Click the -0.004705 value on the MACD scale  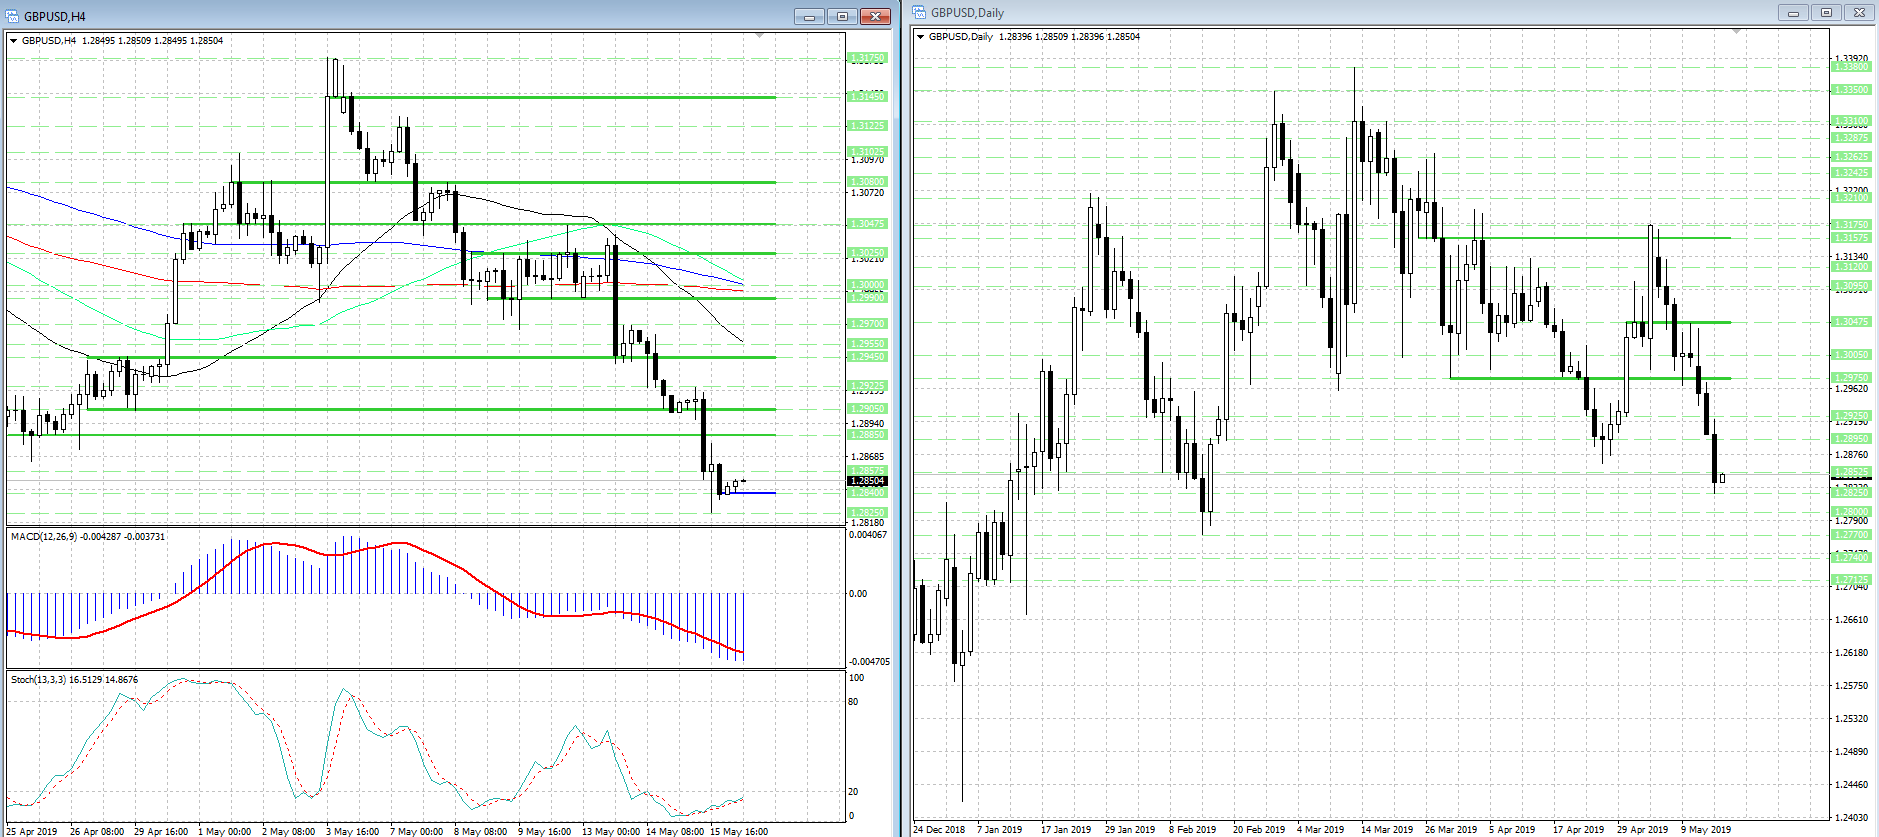click(x=868, y=662)
